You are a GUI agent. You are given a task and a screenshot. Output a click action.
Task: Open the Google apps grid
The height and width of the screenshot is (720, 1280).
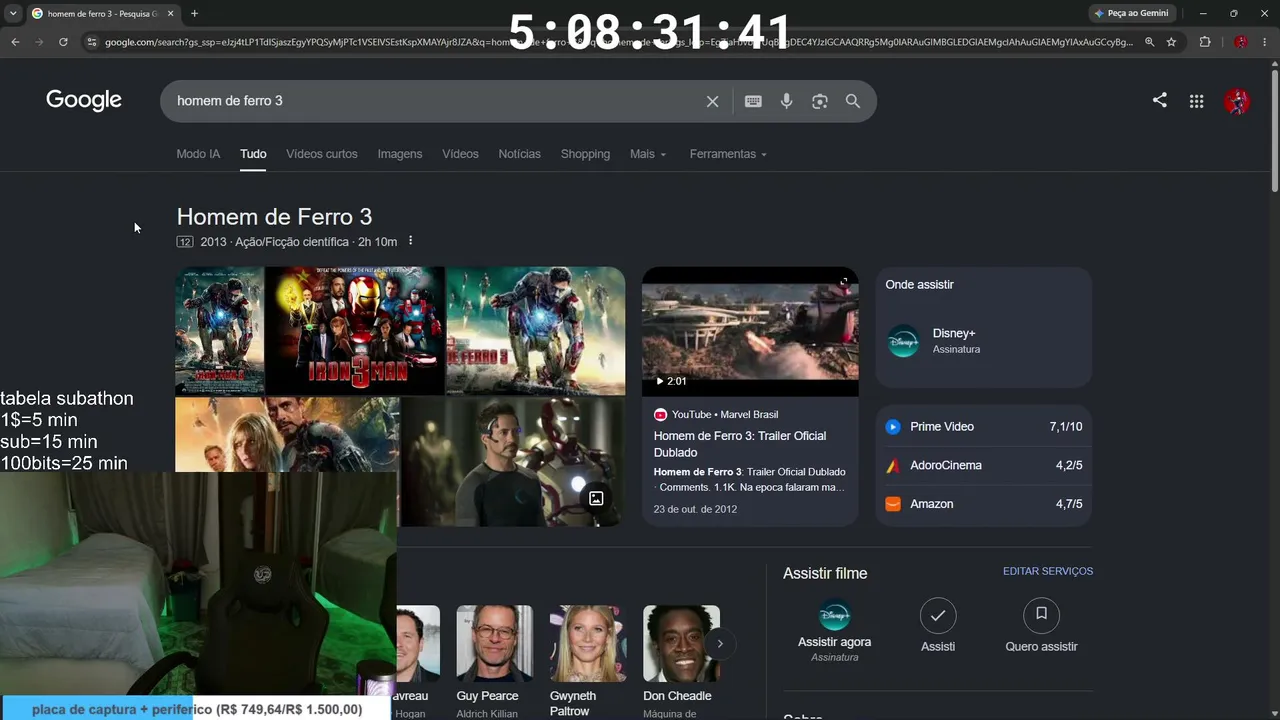1196,101
